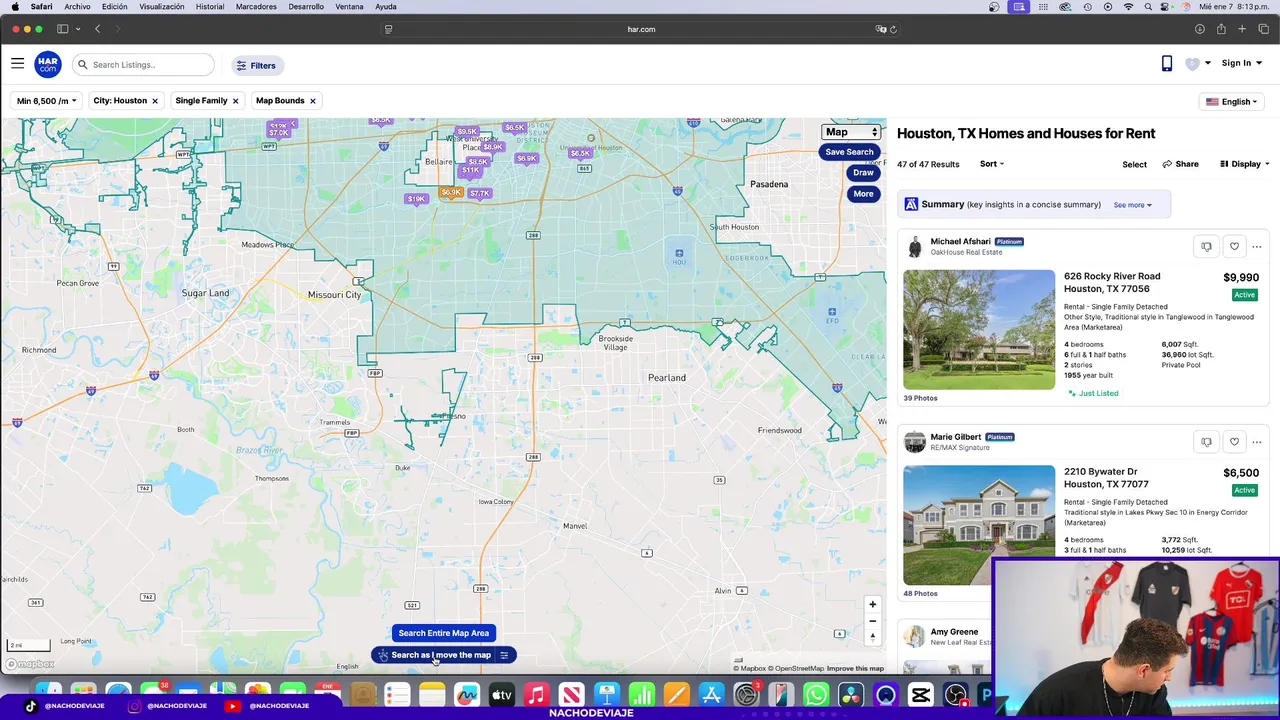Click Search Entire Map Area button
This screenshot has width=1280, height=720.
(444, 633)
